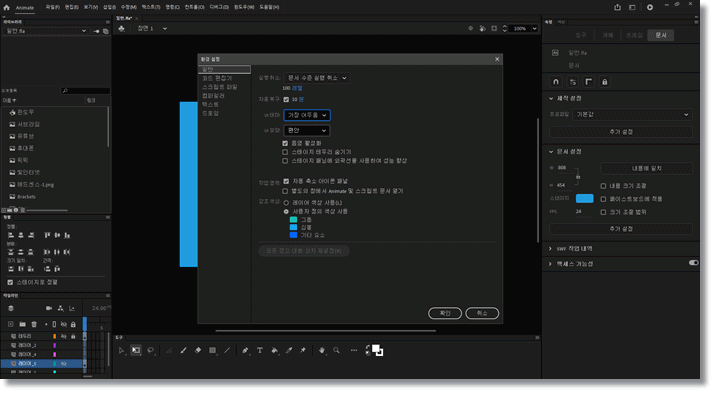Click the camera icon in the timeline panel

49,308
